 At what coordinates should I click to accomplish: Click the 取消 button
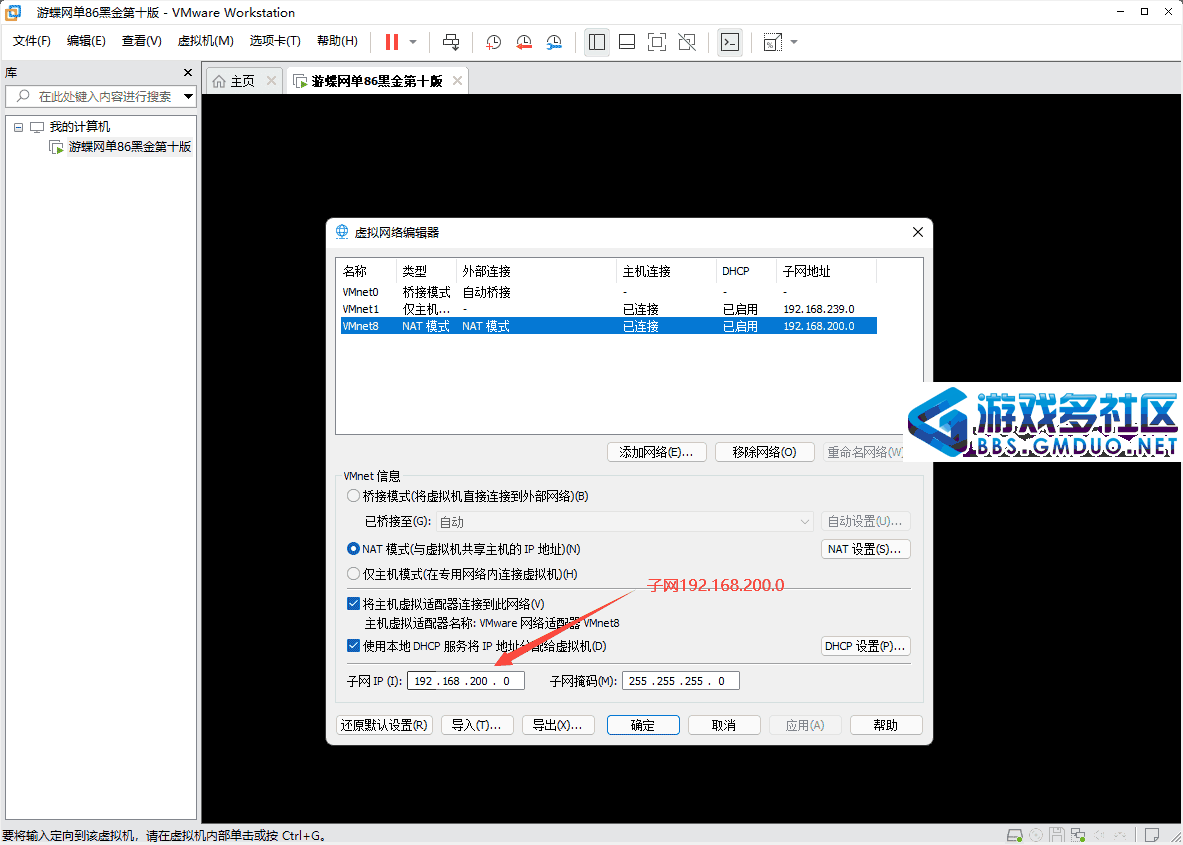724,725
